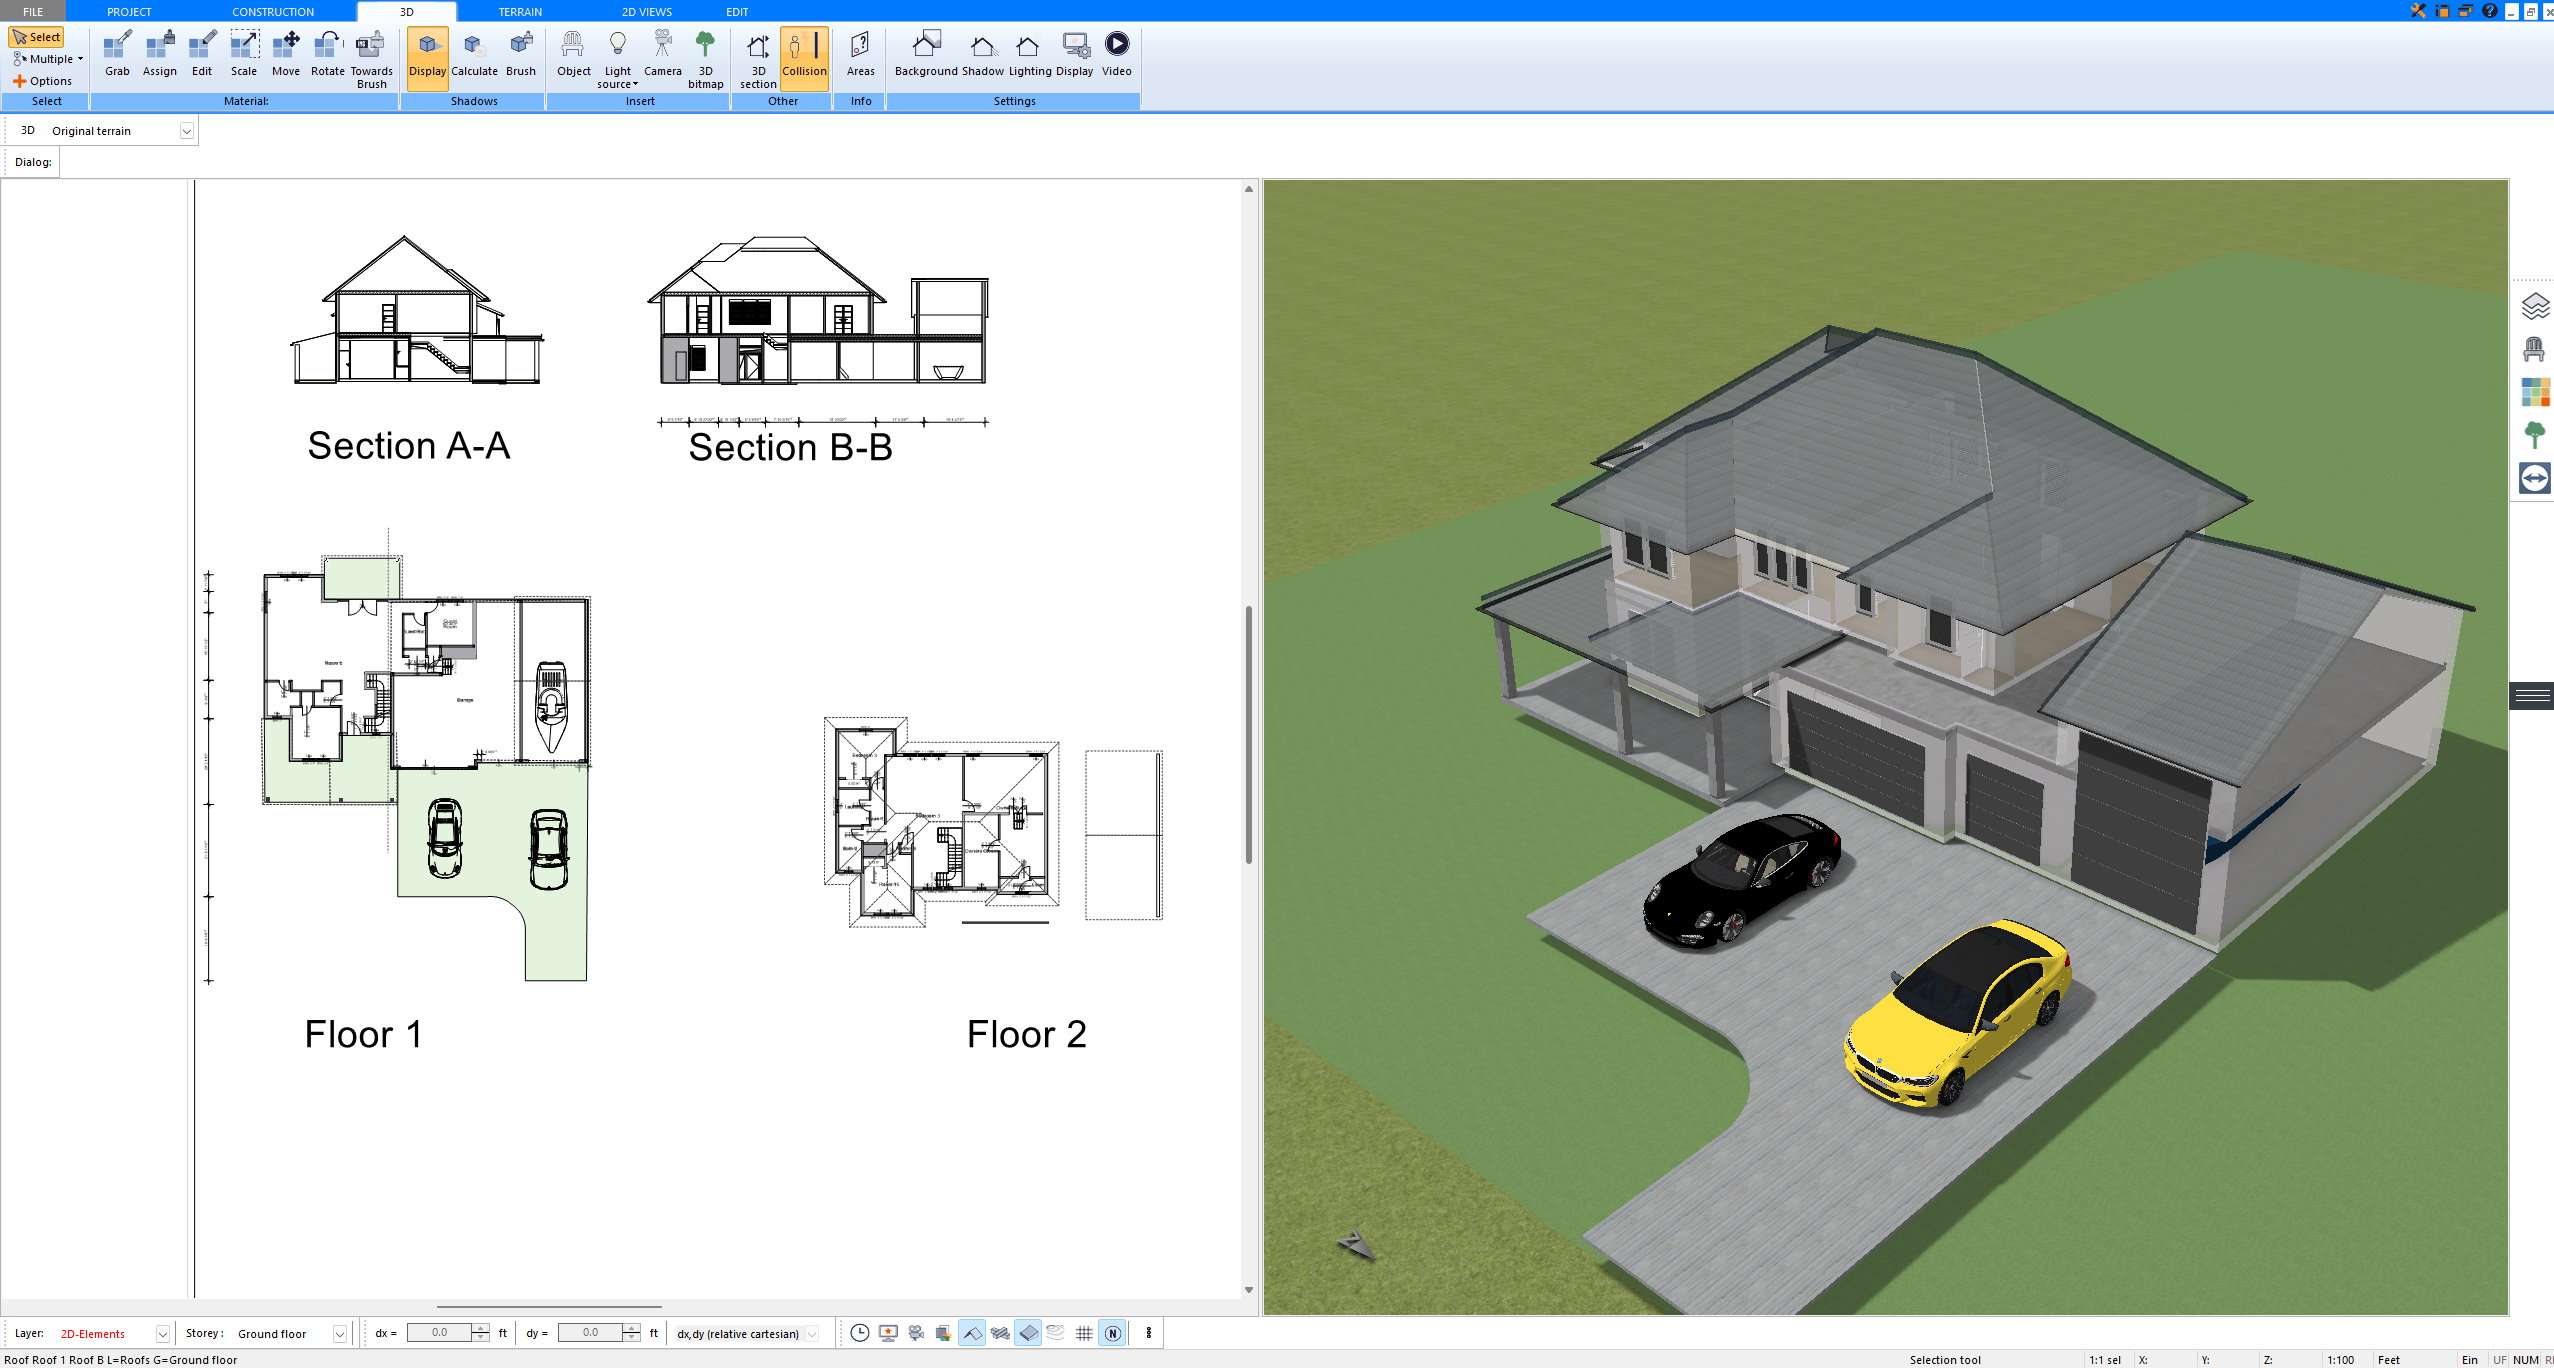Open the Lighting settings
The width and height of the screenshot is (2554, 1368).
pyautogui.click(x=1027, y=55)
